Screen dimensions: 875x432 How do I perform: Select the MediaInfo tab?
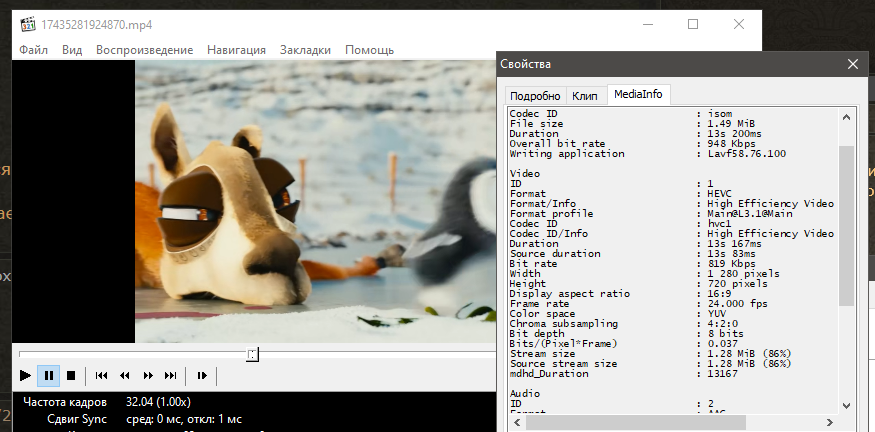(x=638, y=94)
